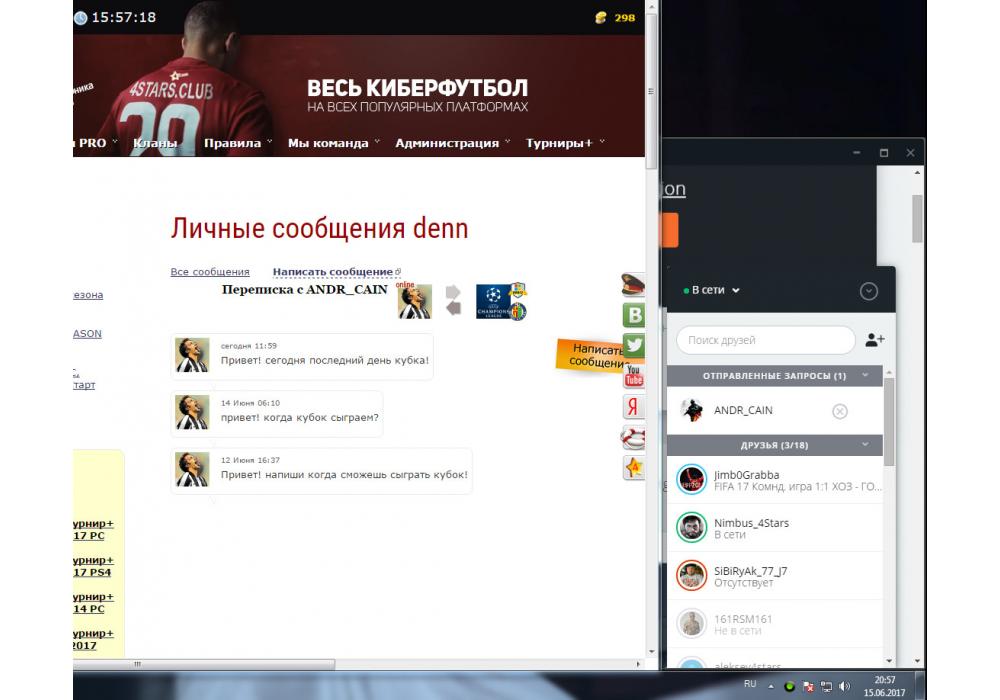Click the YouTube sidebar icon

click(634, 376)
